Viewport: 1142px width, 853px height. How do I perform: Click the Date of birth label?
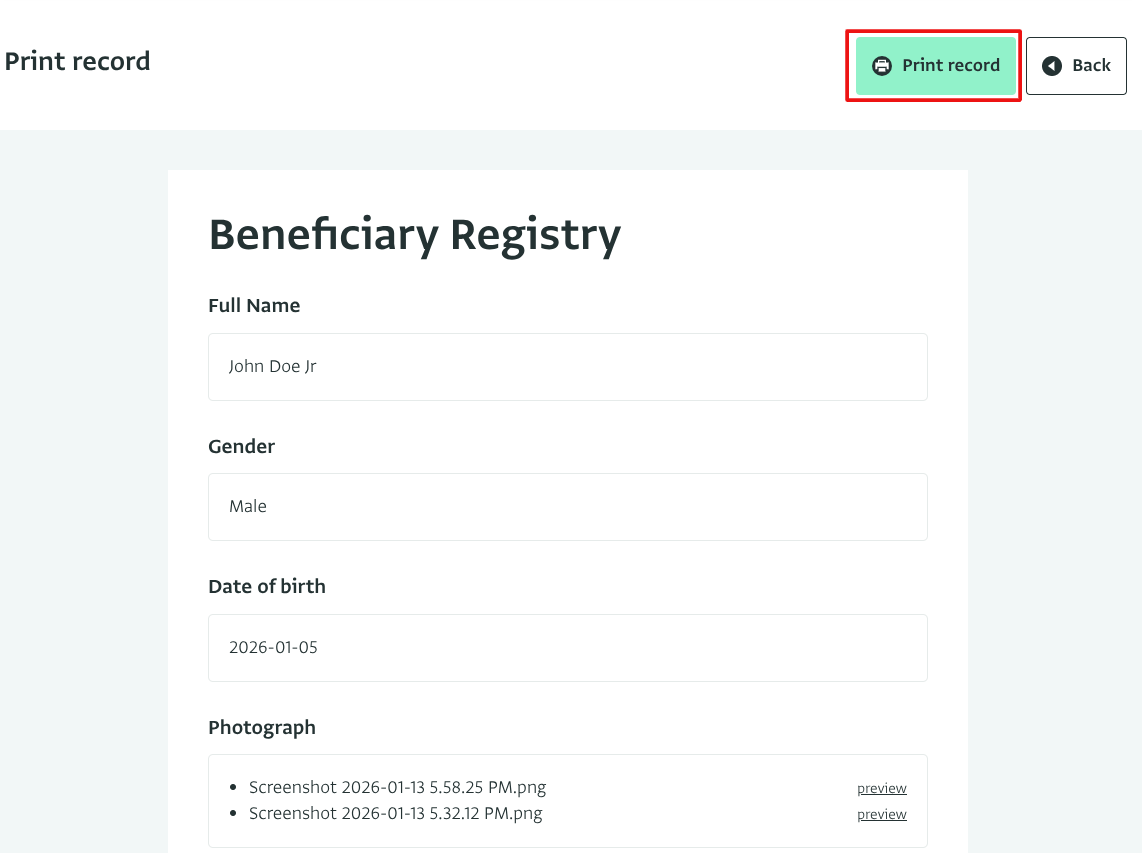point(267,587)
